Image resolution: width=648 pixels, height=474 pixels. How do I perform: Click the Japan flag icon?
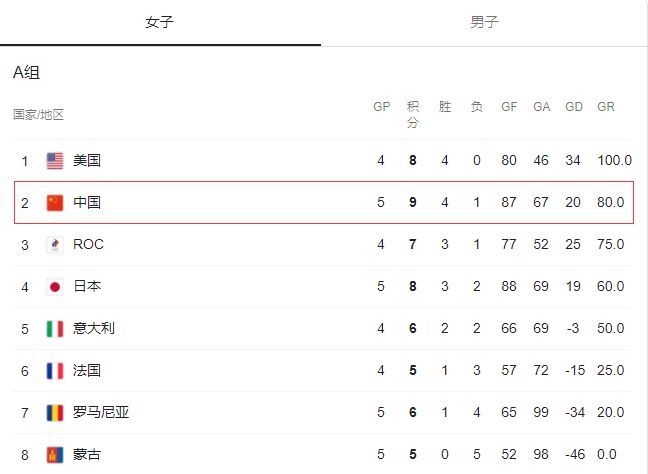pos(55,287)
